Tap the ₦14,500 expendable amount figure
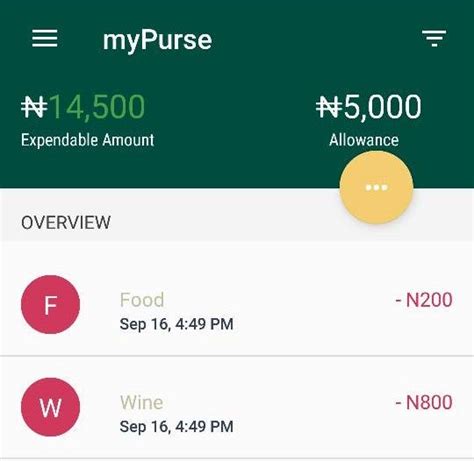474x461 pixels. click(x=83, y=106)
